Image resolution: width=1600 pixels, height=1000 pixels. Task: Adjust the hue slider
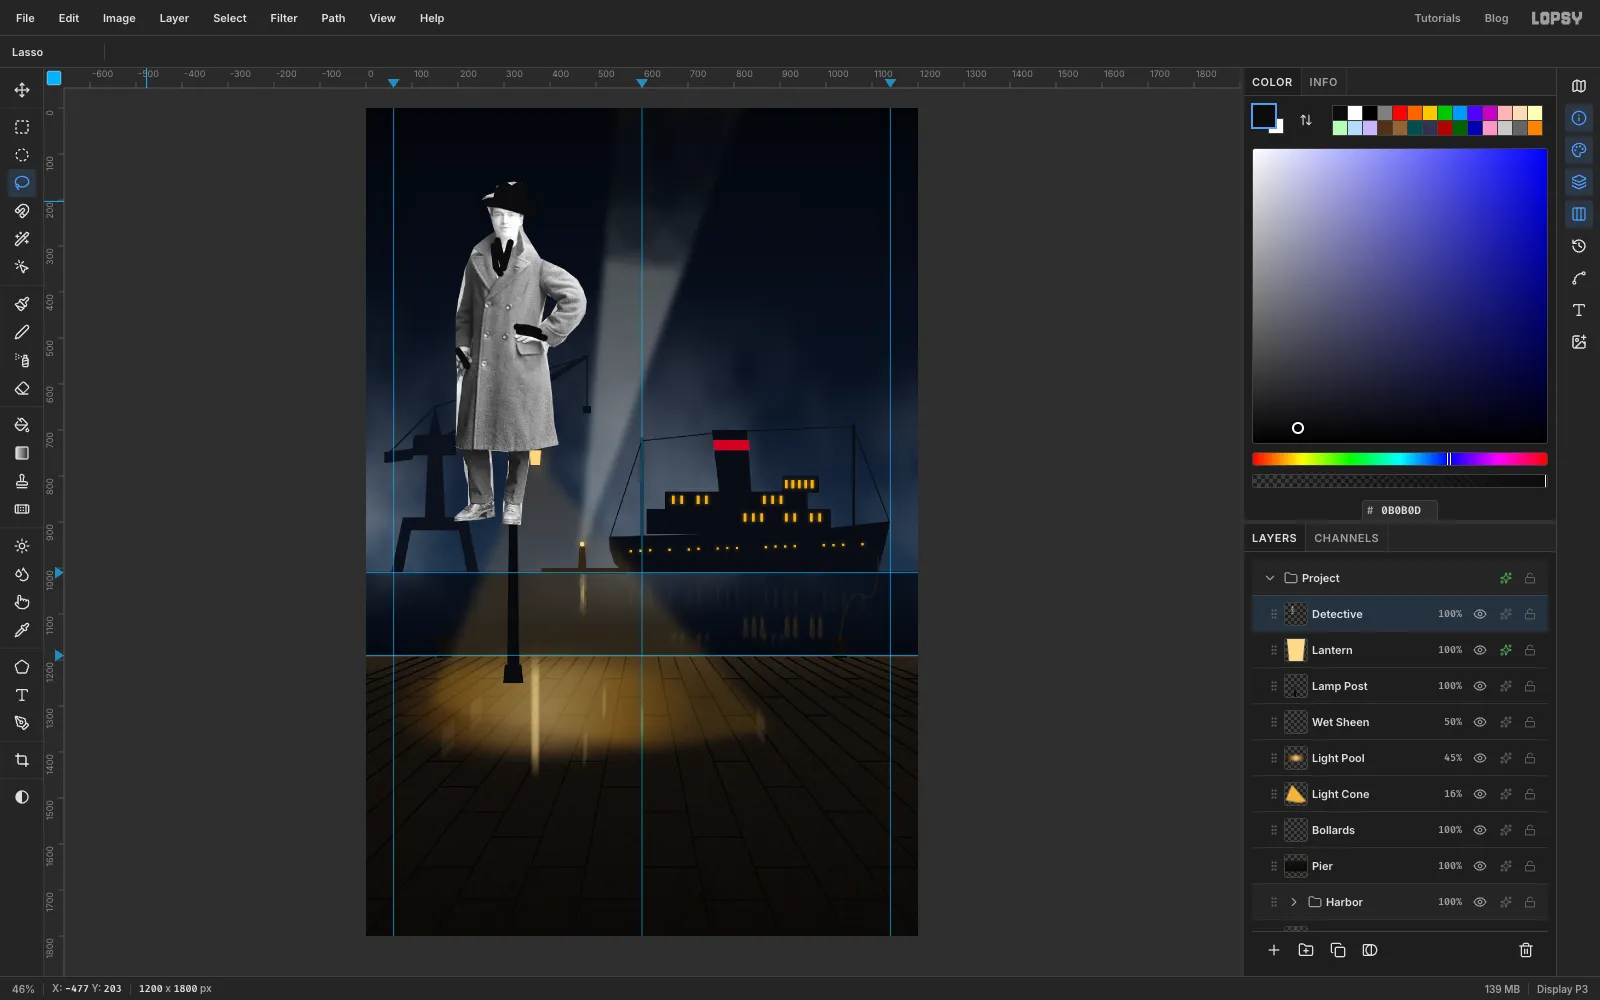1400,459
